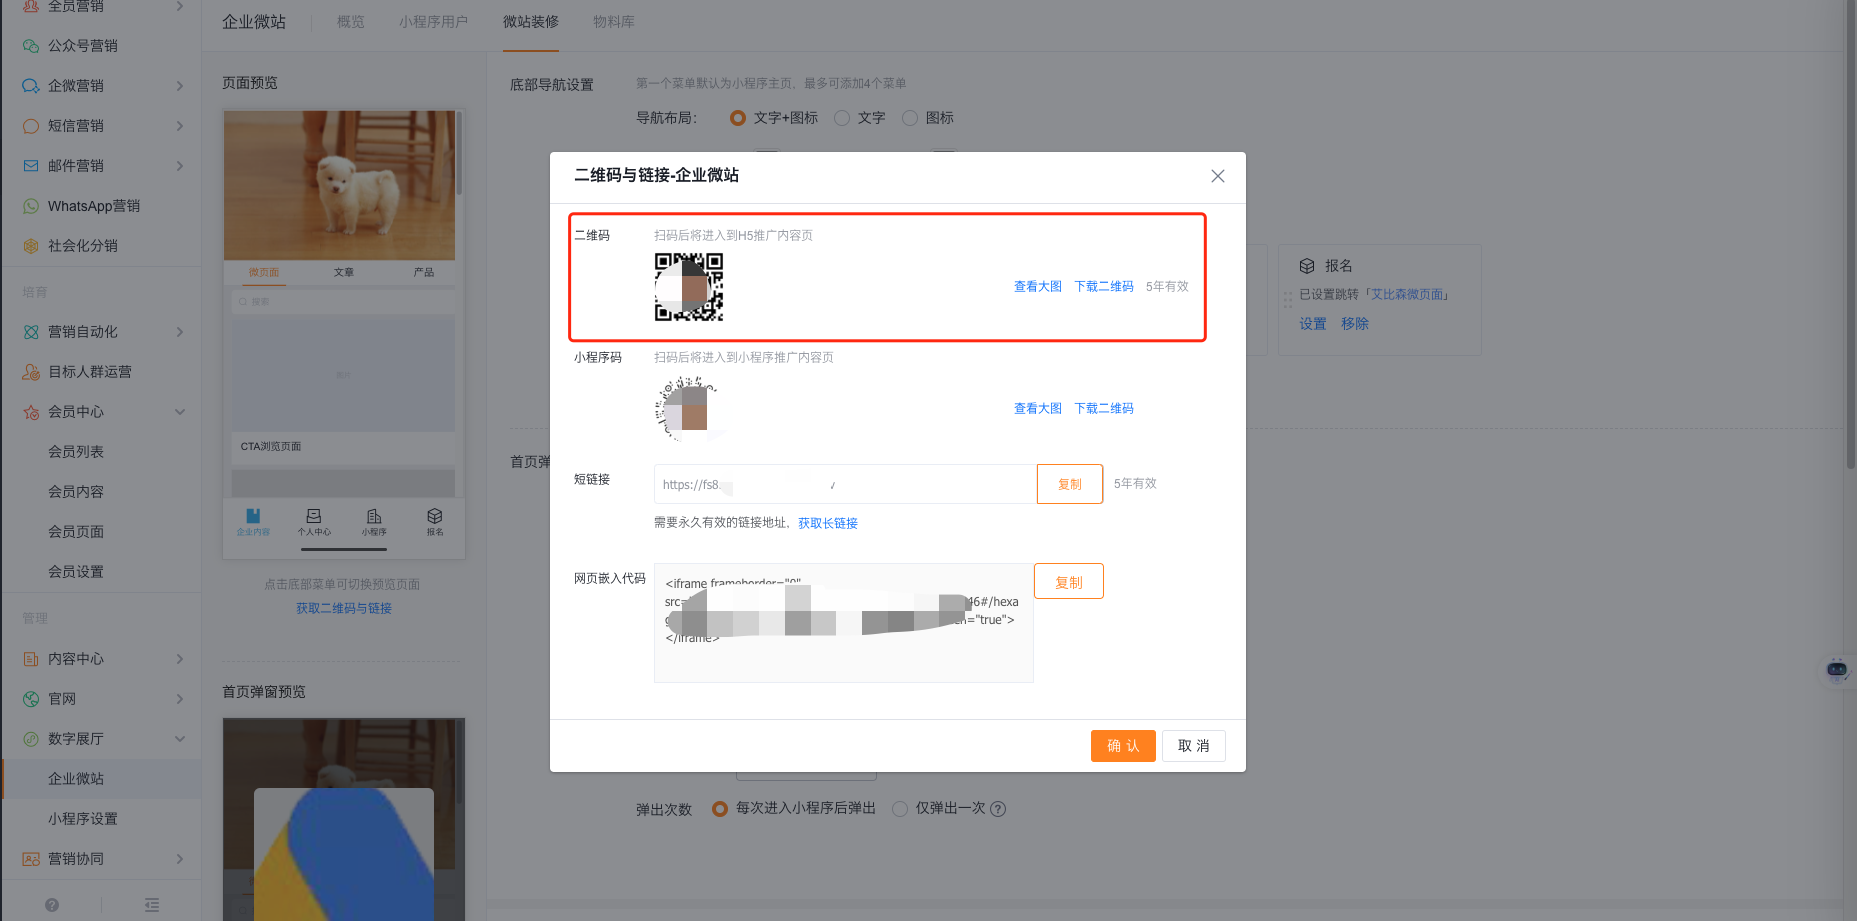Expand 营销协同 submenu
This screenshot has width=1857, height=921.
point(180,859)
